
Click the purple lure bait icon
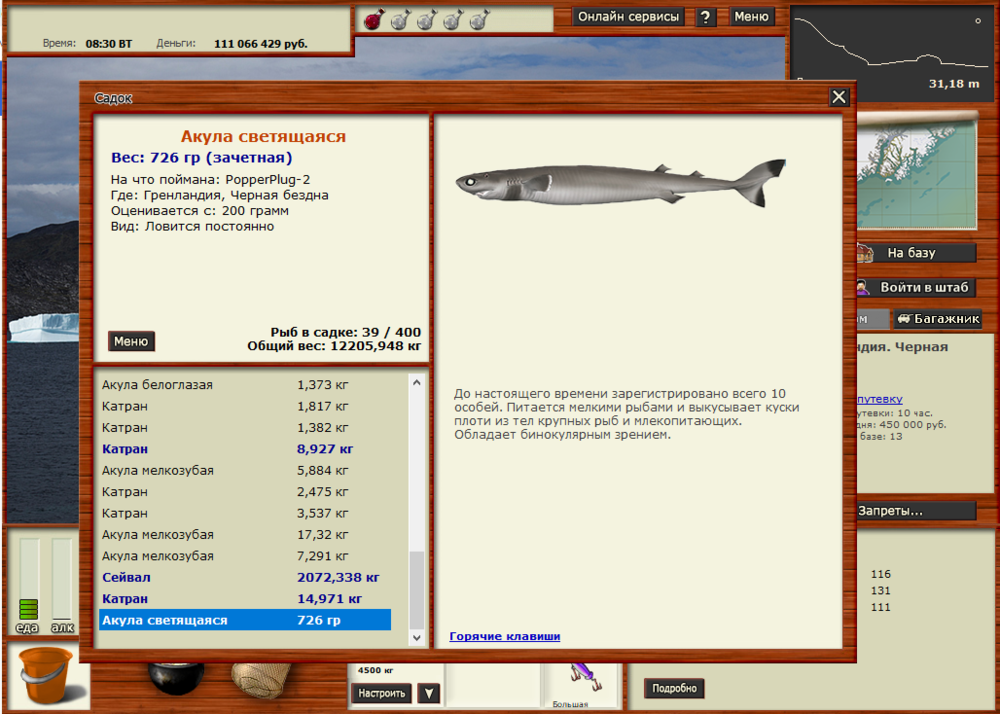pyautogui.click(x=580, y=676)
